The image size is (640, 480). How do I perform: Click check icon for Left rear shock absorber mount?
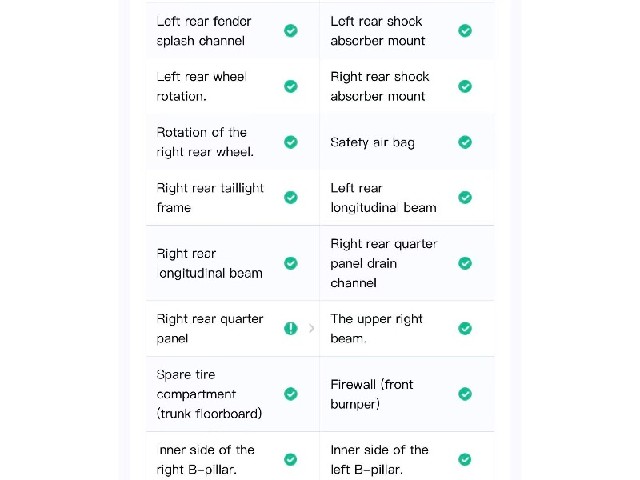[x=465, y=31]
